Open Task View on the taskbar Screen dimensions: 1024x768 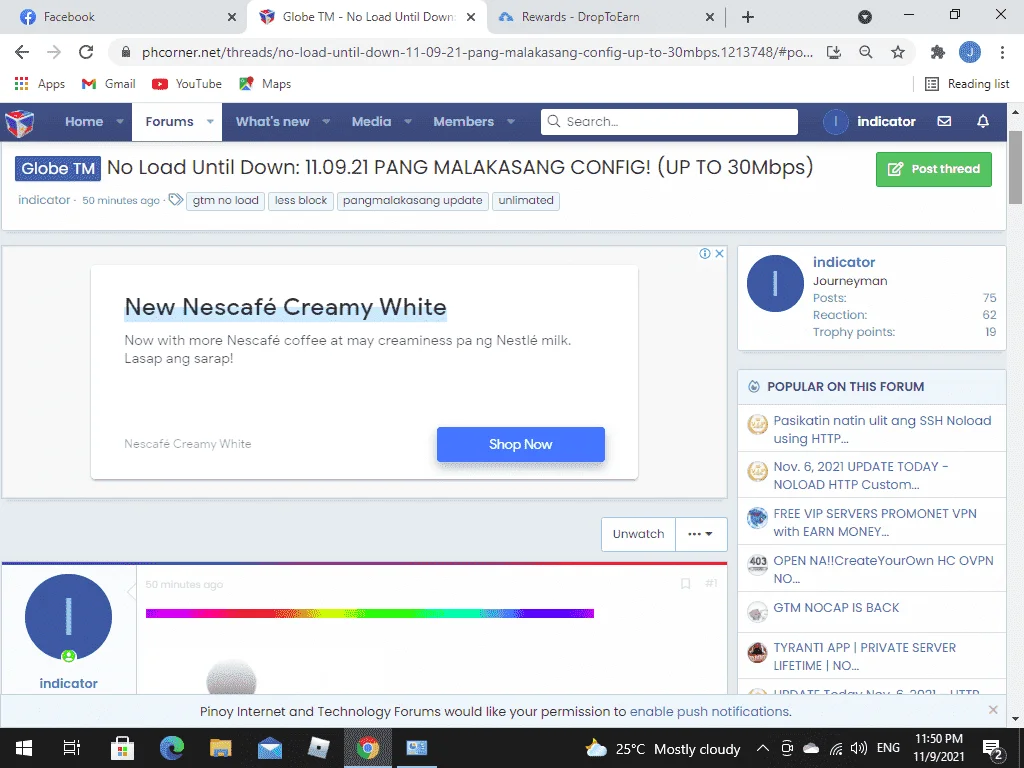click(x=71, y=748)
